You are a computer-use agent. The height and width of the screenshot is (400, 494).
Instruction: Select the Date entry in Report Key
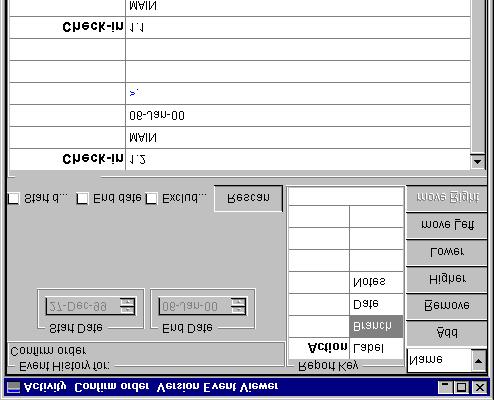click(376, 304)
